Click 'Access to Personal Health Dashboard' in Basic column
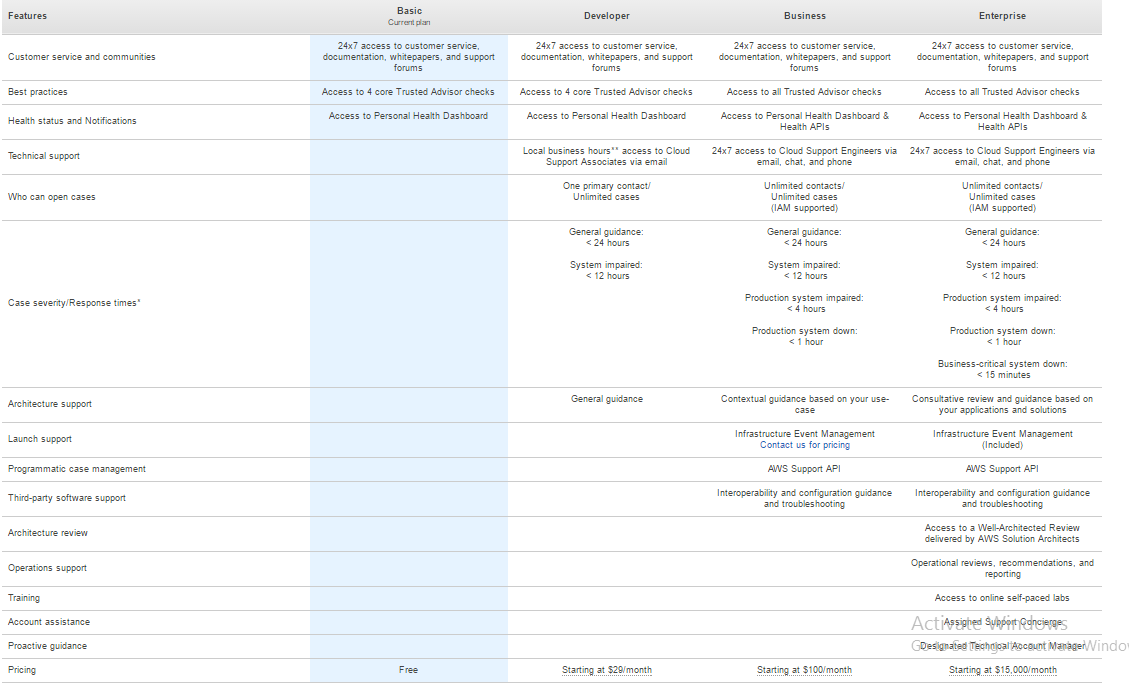 (408, 116)
